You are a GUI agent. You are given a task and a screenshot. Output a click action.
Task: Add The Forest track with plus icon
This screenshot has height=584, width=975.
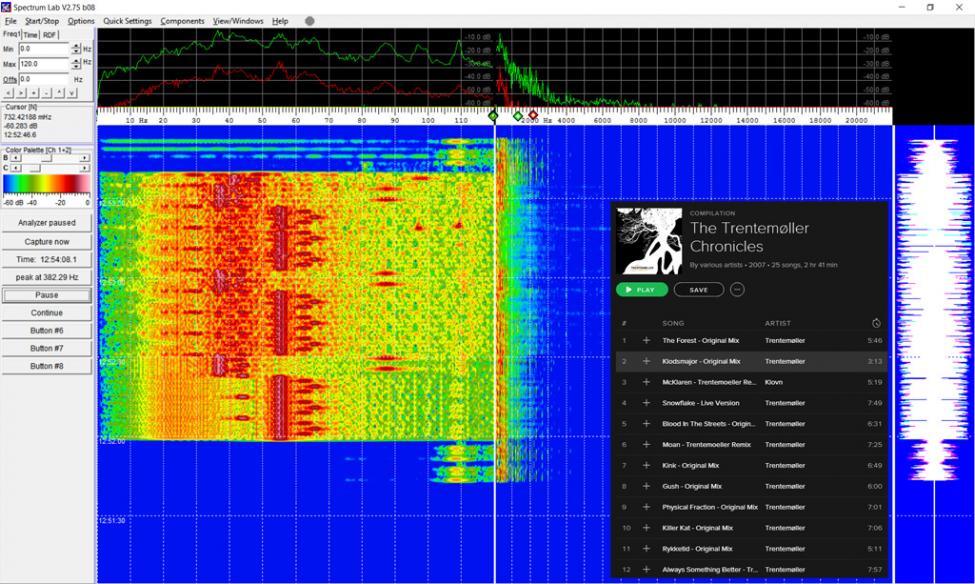[646, 341]
